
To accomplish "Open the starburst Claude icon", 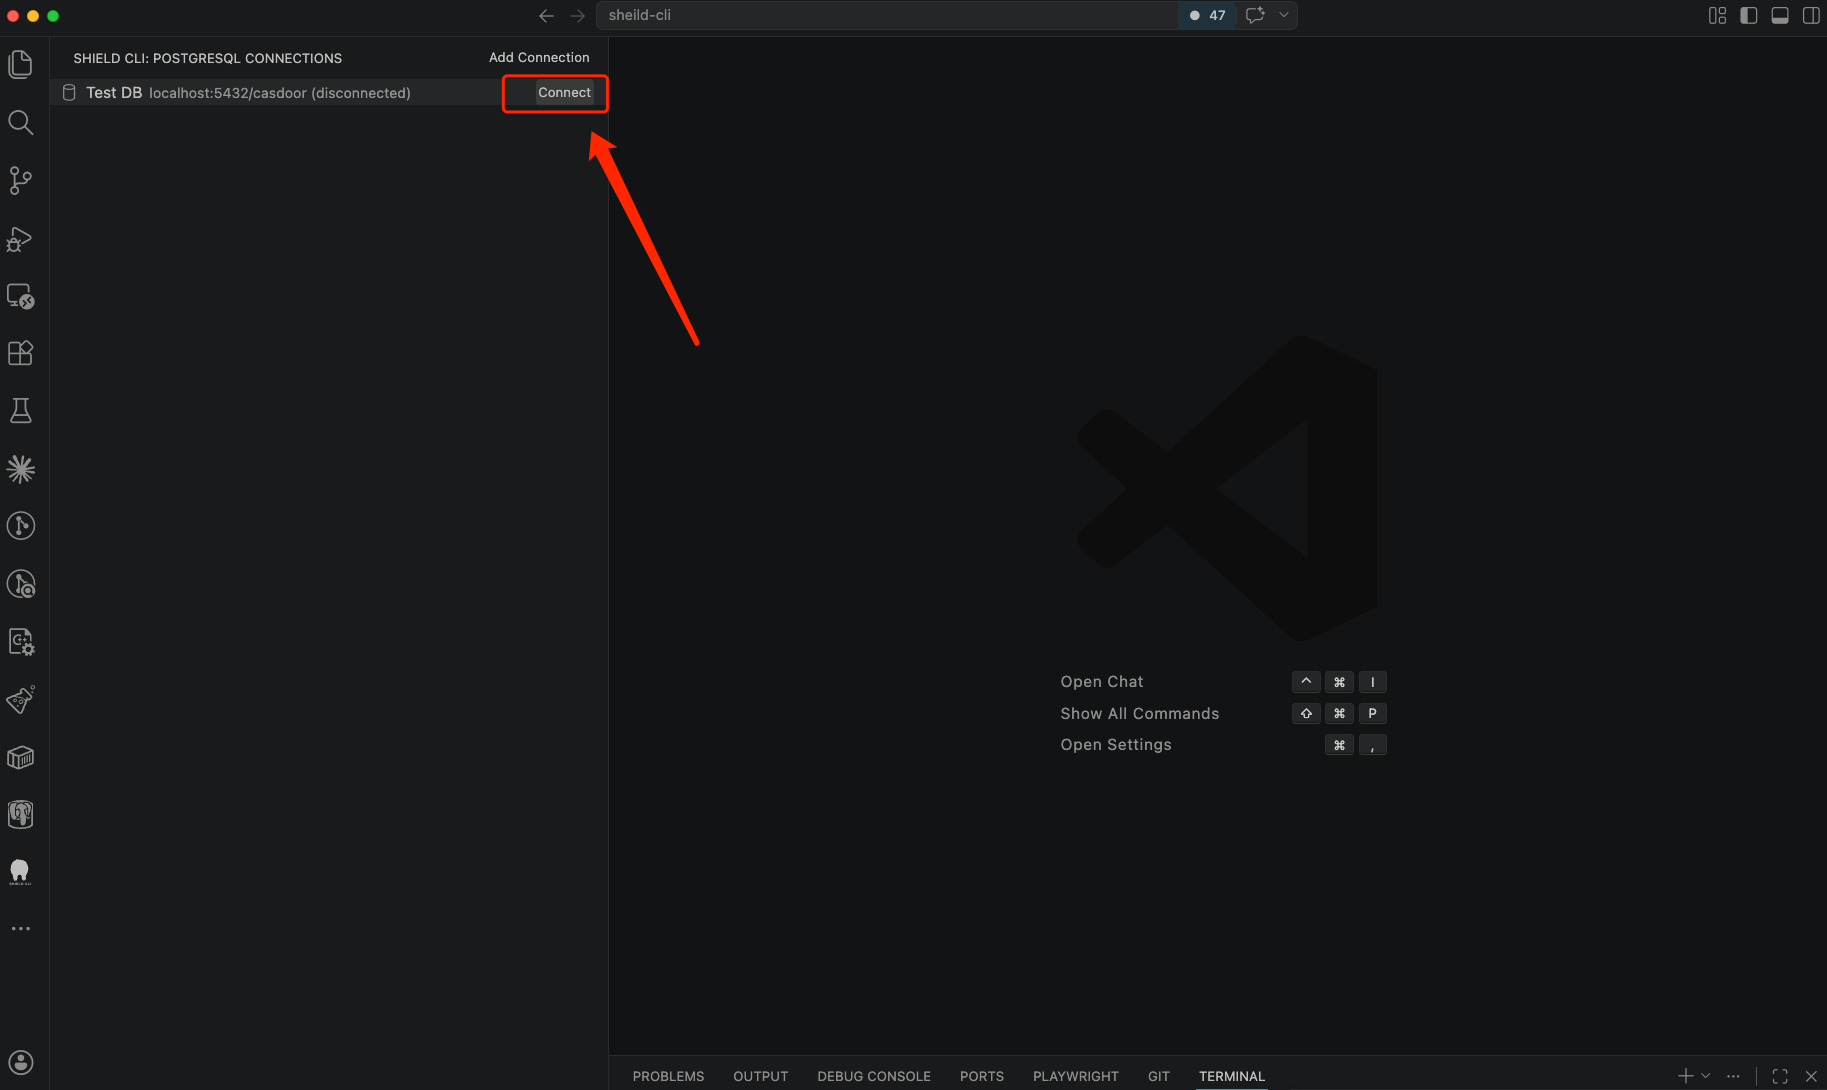I will pos(20,469).
